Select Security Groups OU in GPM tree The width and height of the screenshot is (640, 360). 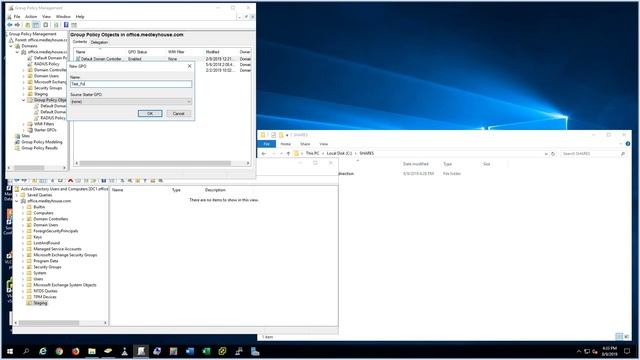pyautogui.click(x=48, y=88)
